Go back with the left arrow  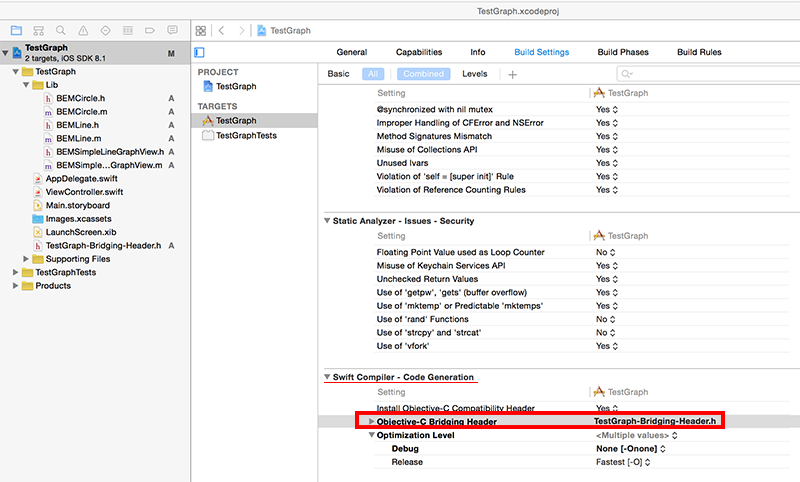coord(221,31)
